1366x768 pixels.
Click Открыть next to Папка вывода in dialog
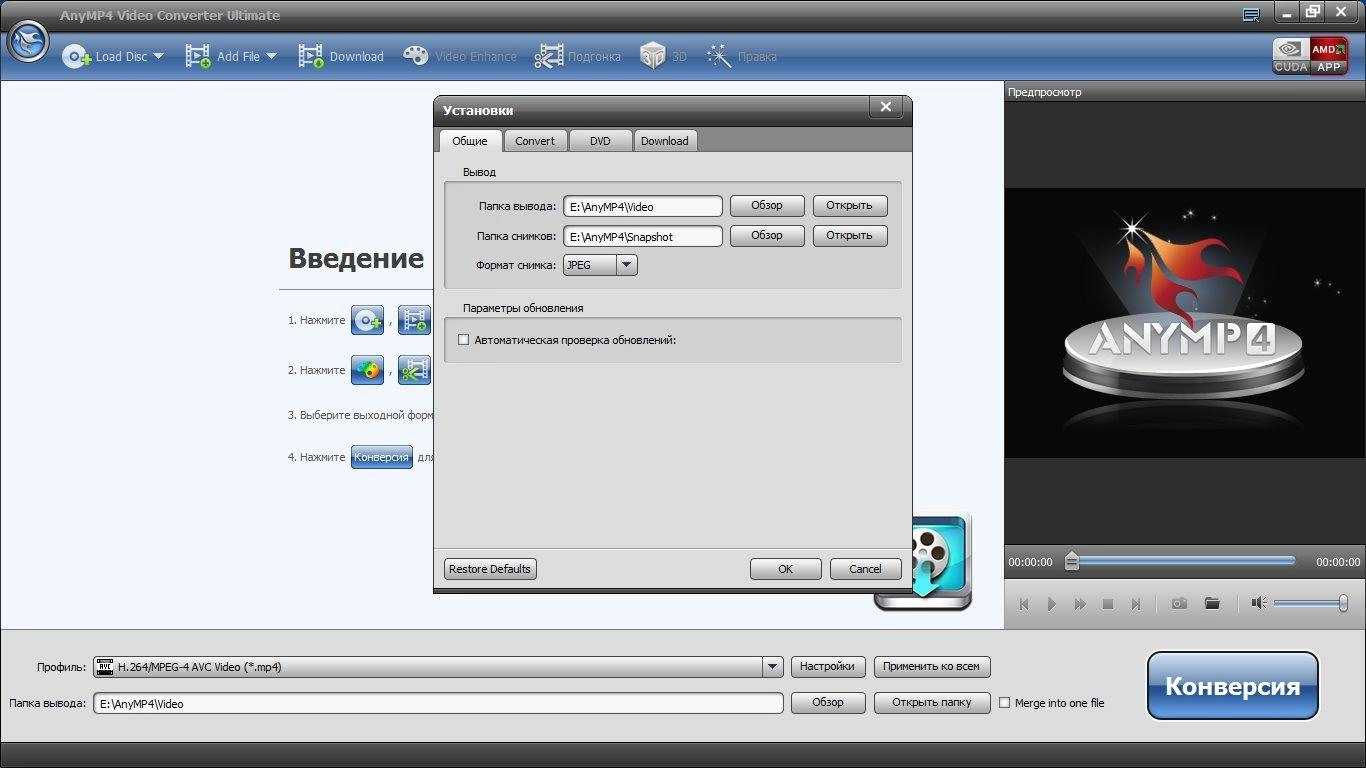coord(849,205)
